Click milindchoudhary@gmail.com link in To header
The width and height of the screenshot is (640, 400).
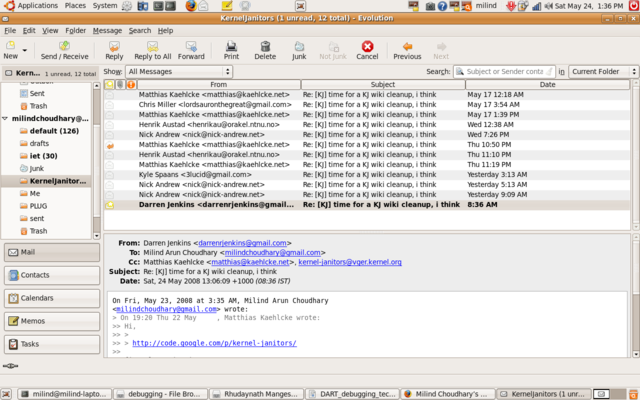coord(273,253)
